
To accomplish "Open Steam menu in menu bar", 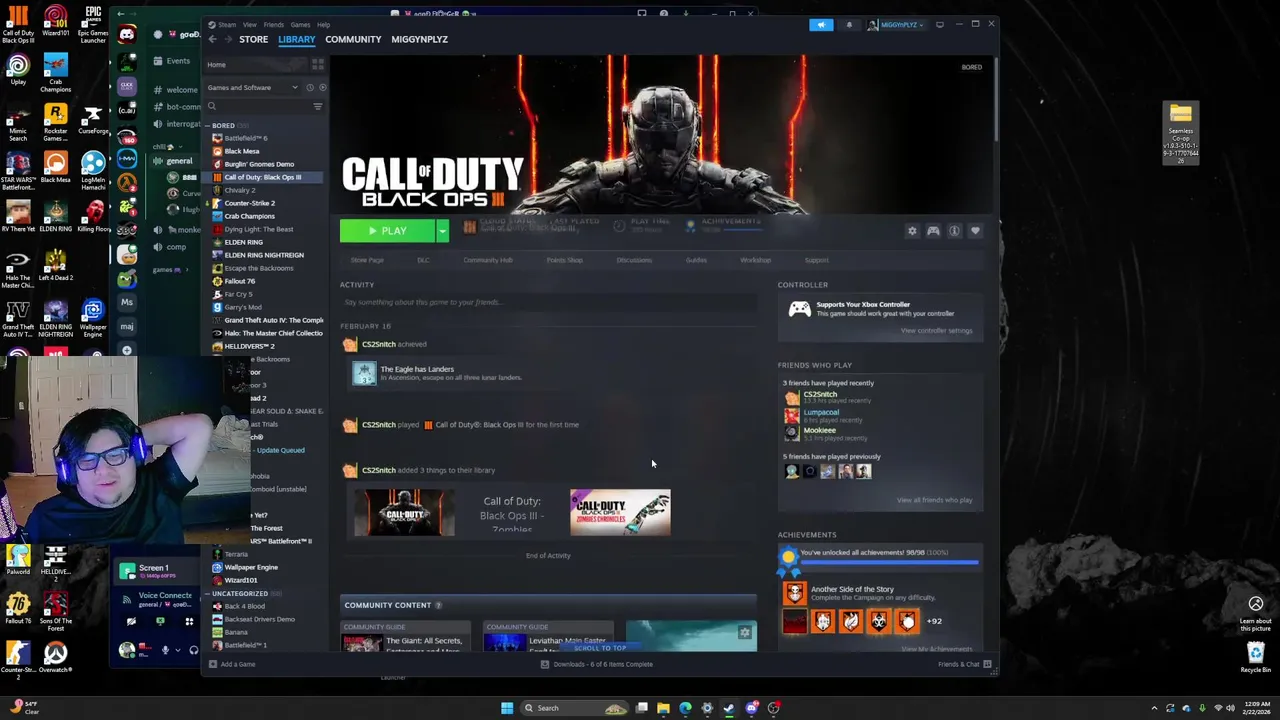I will 226,24.
